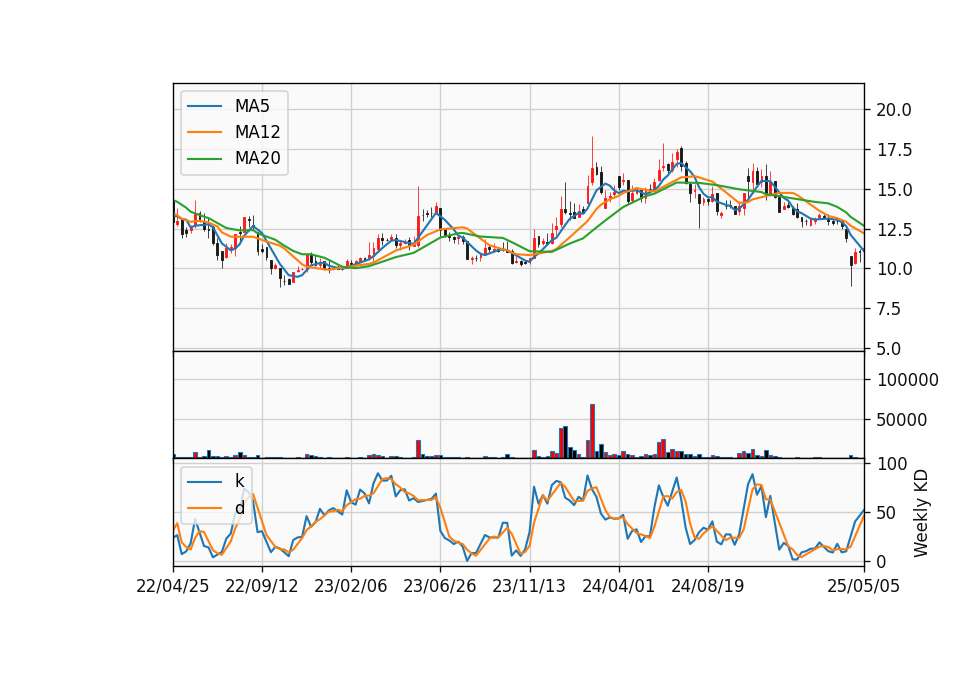Click the MA5 legend label
Image resolution: width=960 pixels, height=690 pixels.
tap(252, 106)
